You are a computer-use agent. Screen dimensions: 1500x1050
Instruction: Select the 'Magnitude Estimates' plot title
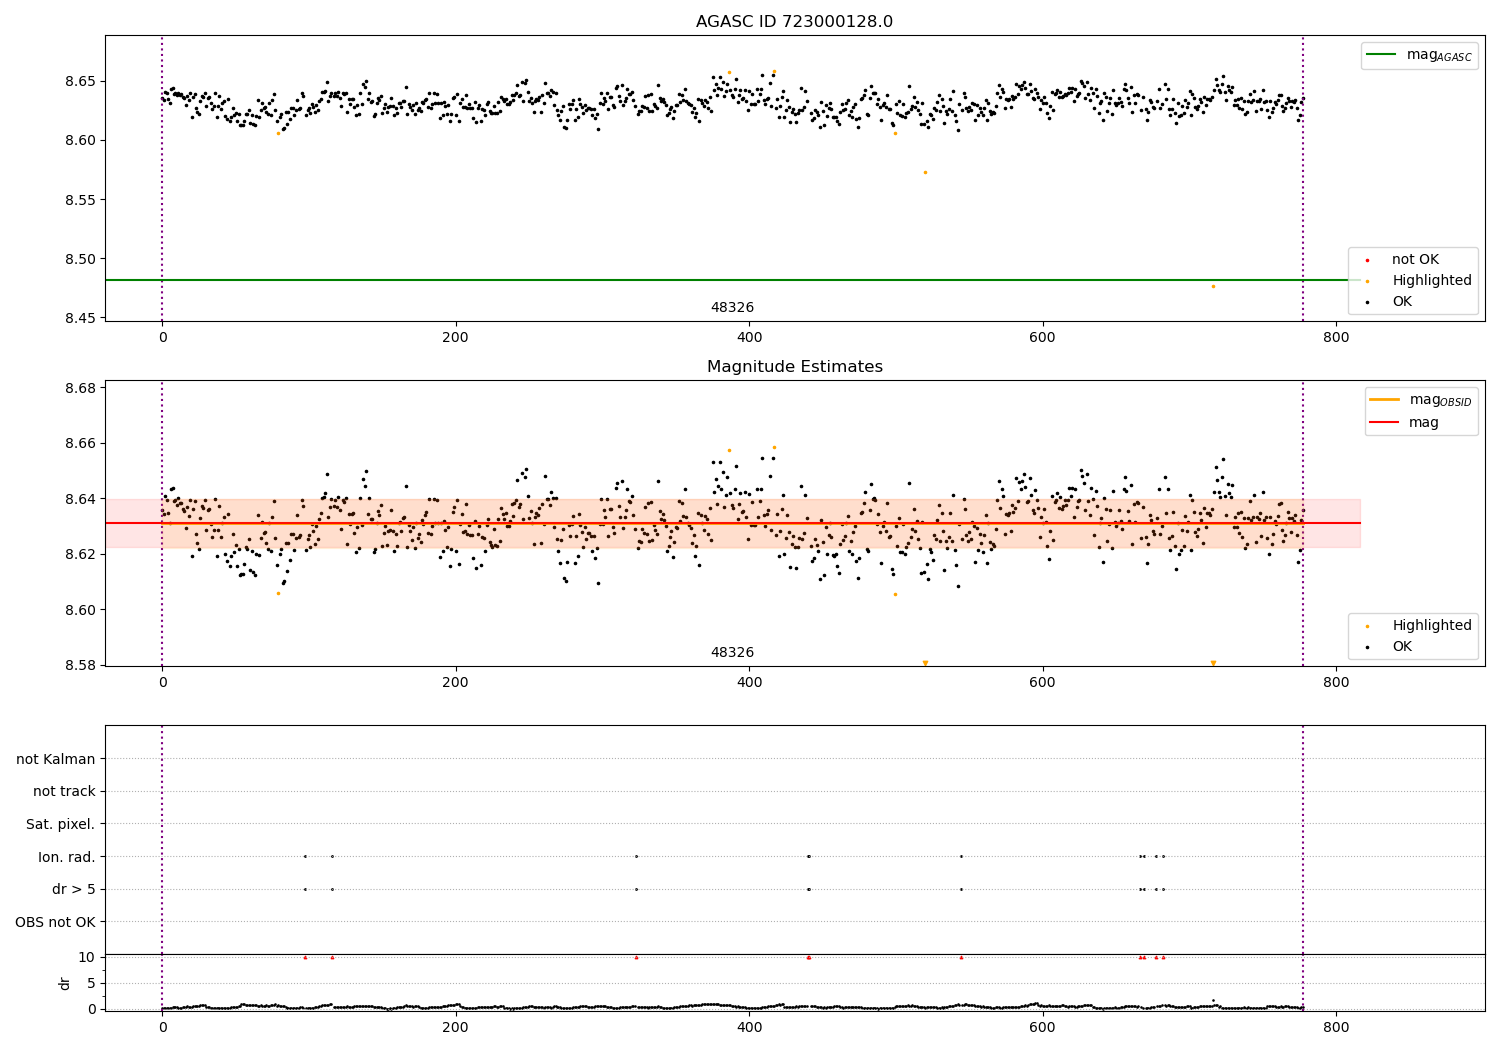pos(794,367)
